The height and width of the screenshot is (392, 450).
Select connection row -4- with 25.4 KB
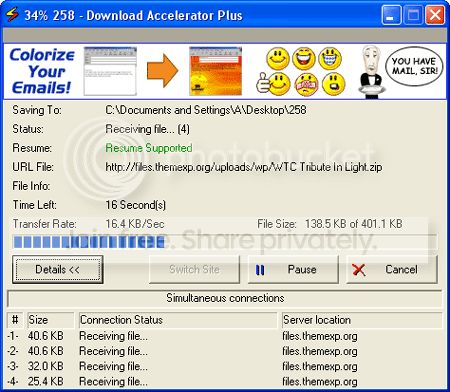[x=225, y=381]
